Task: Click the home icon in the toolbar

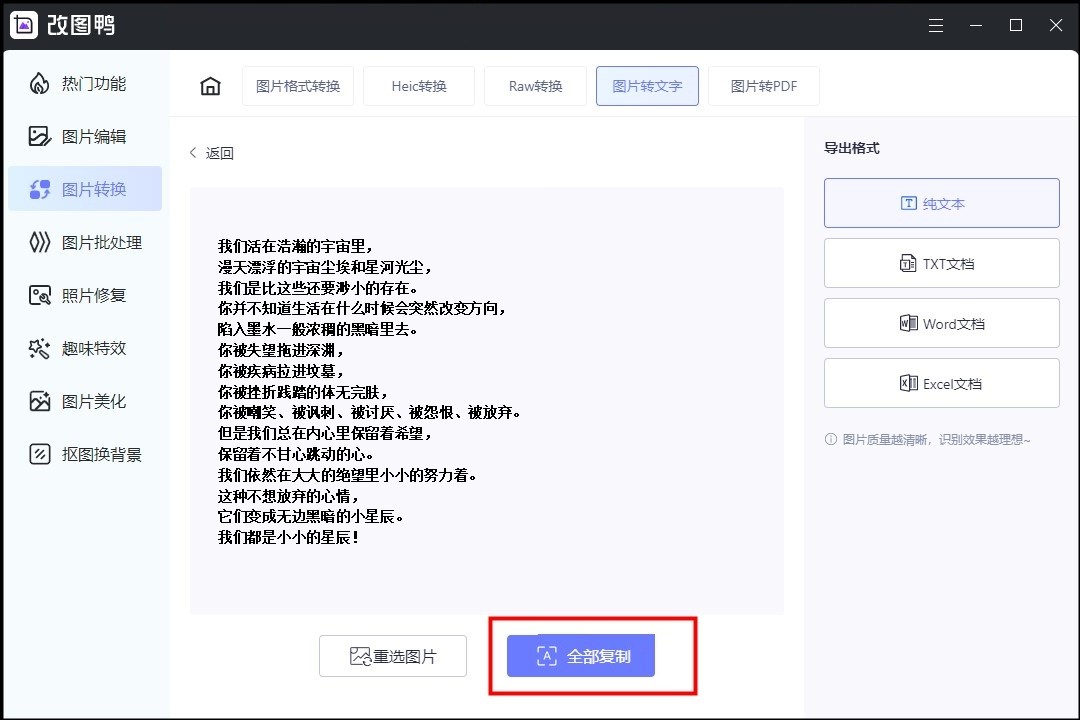Action: [209, 86]
